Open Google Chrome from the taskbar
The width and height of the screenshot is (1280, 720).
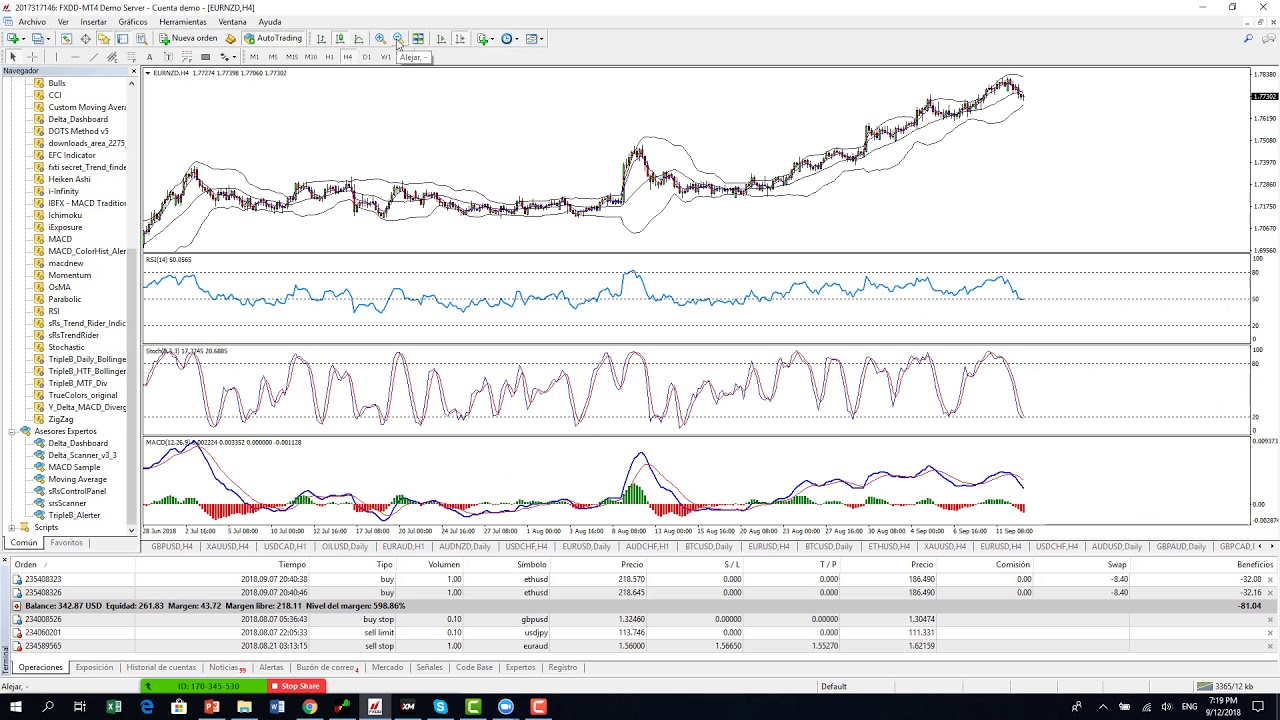(x=309, y=707)
